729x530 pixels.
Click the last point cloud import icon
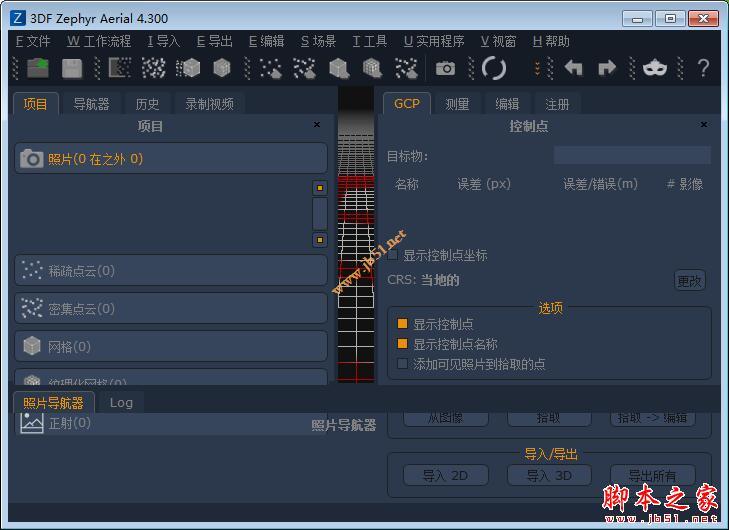click(x=406, y=68)
